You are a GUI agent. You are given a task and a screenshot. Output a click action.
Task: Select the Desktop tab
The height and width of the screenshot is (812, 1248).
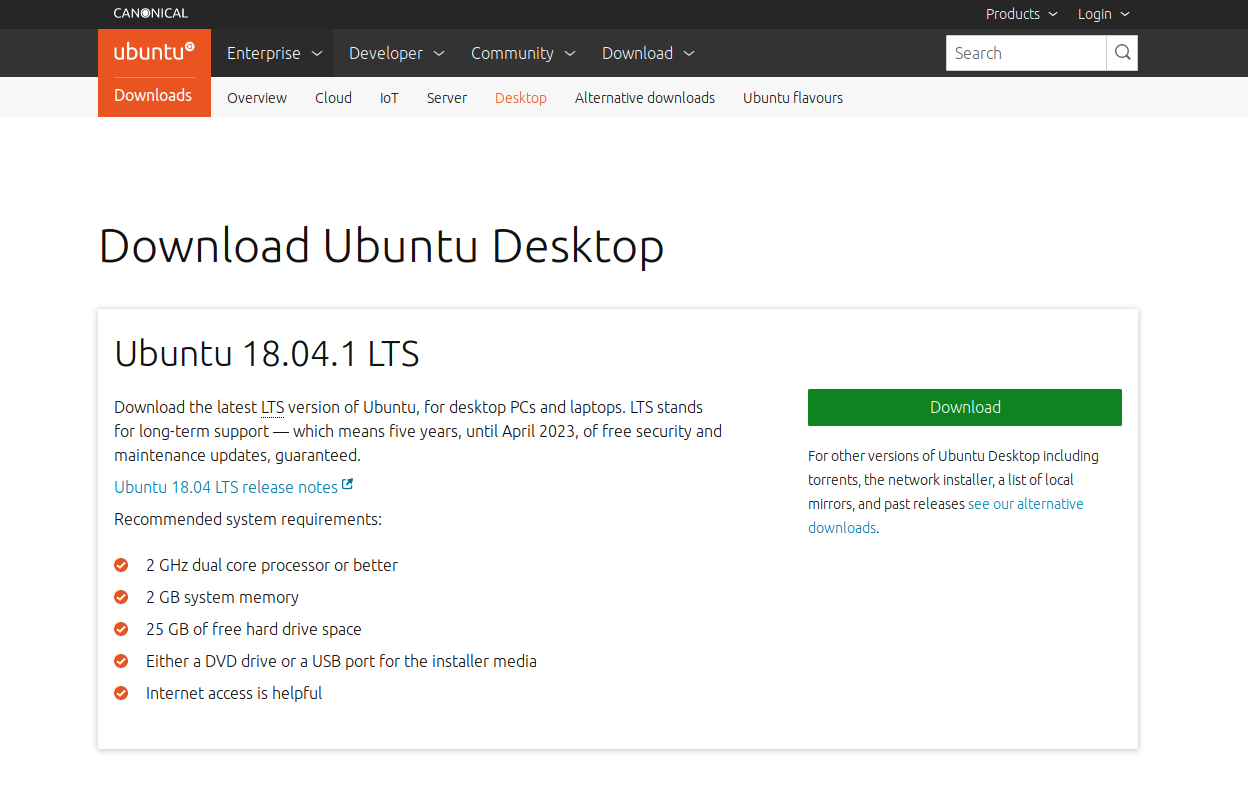pyautogui.click(x=521, y=98)
